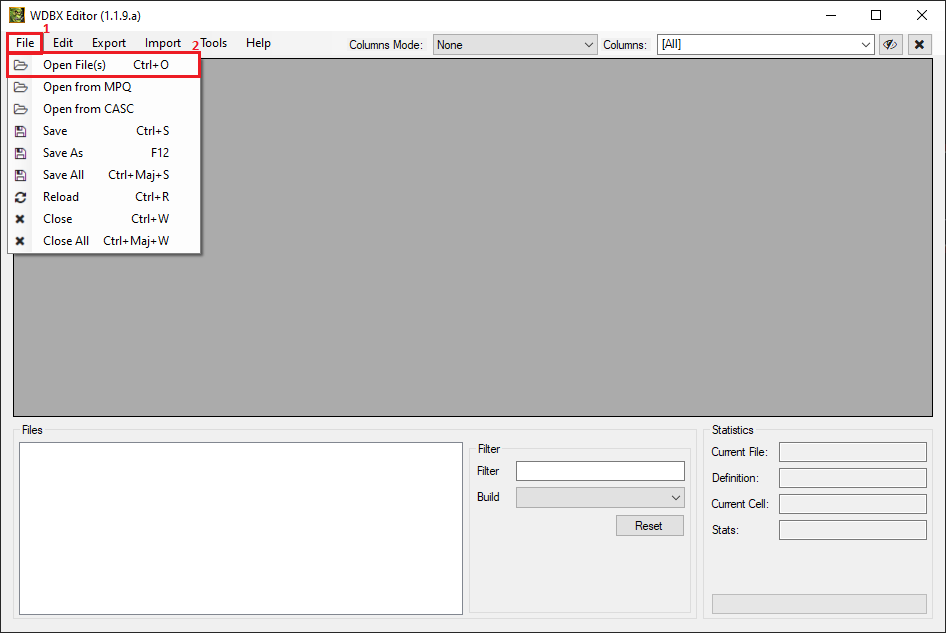Open the Help menu
This screenshot has width=947, height=633.
(258, 43)
